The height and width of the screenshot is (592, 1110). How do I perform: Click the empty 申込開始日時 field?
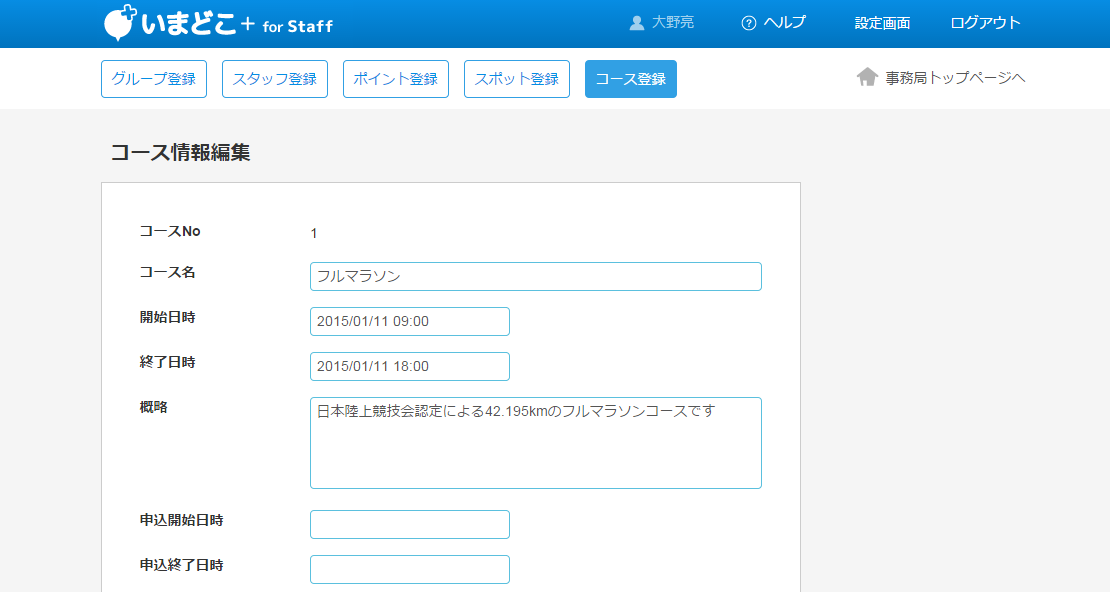410,524
